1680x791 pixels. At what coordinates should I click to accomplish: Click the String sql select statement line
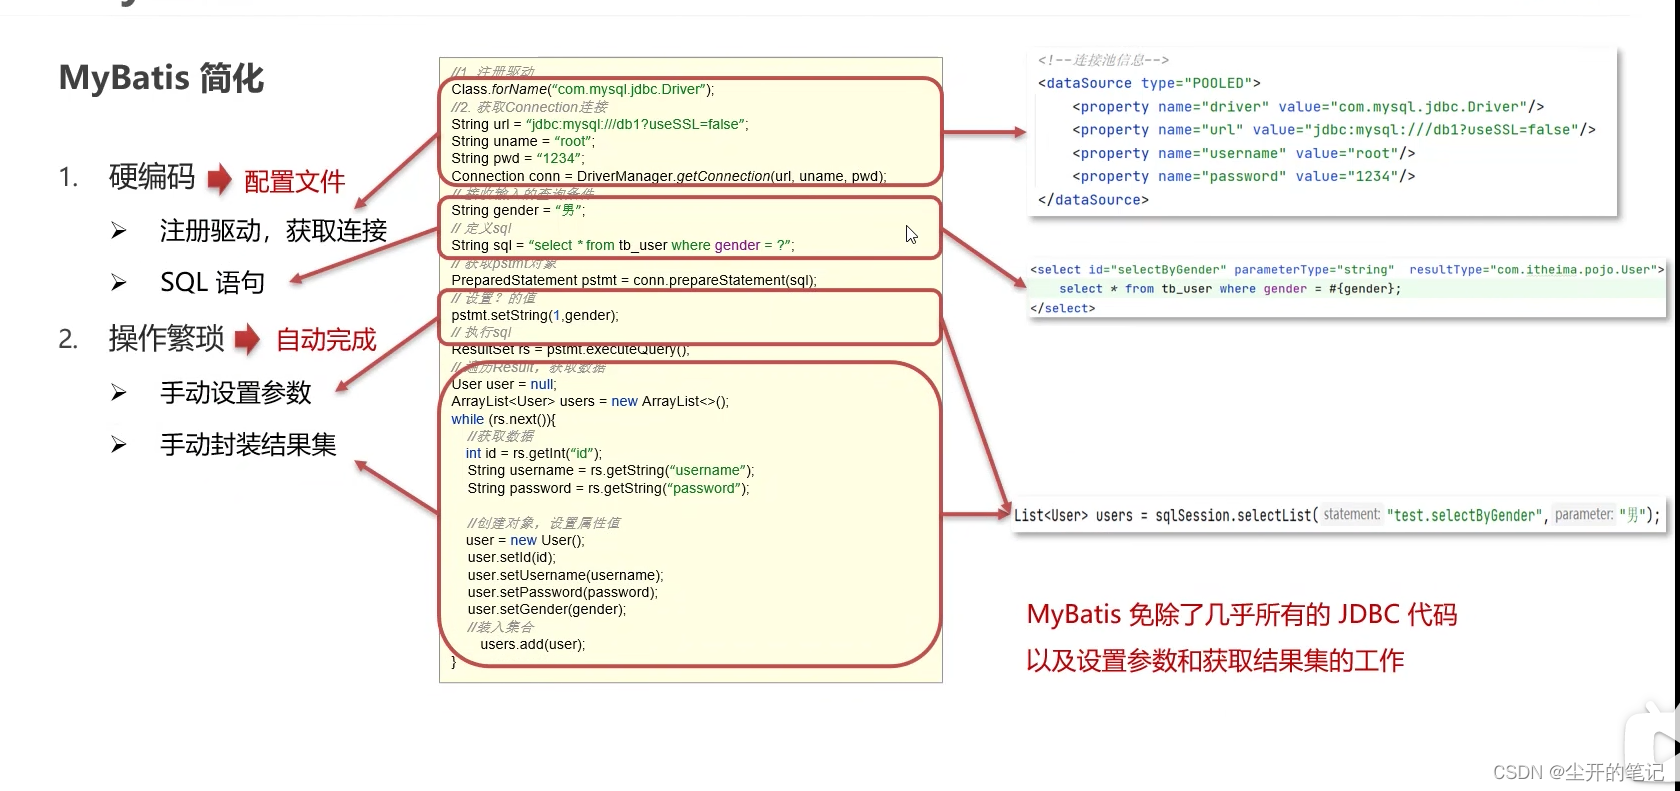point(623,245)
